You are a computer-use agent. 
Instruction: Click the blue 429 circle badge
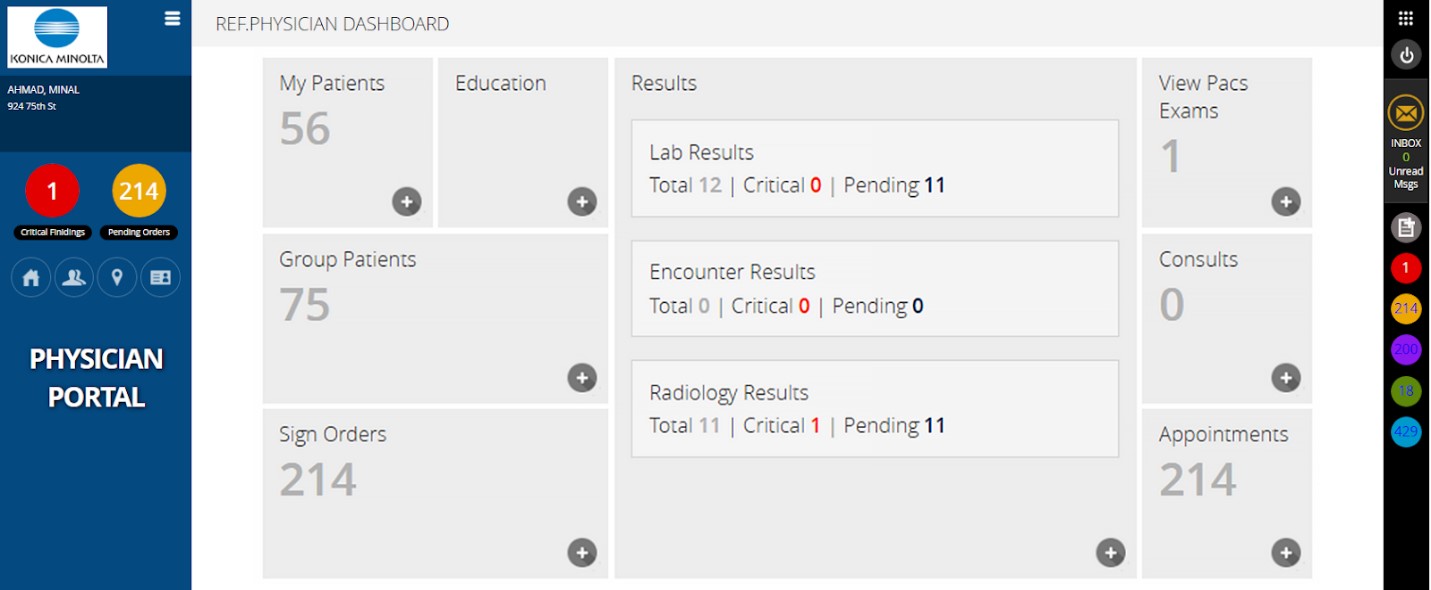pos(1406,432)
